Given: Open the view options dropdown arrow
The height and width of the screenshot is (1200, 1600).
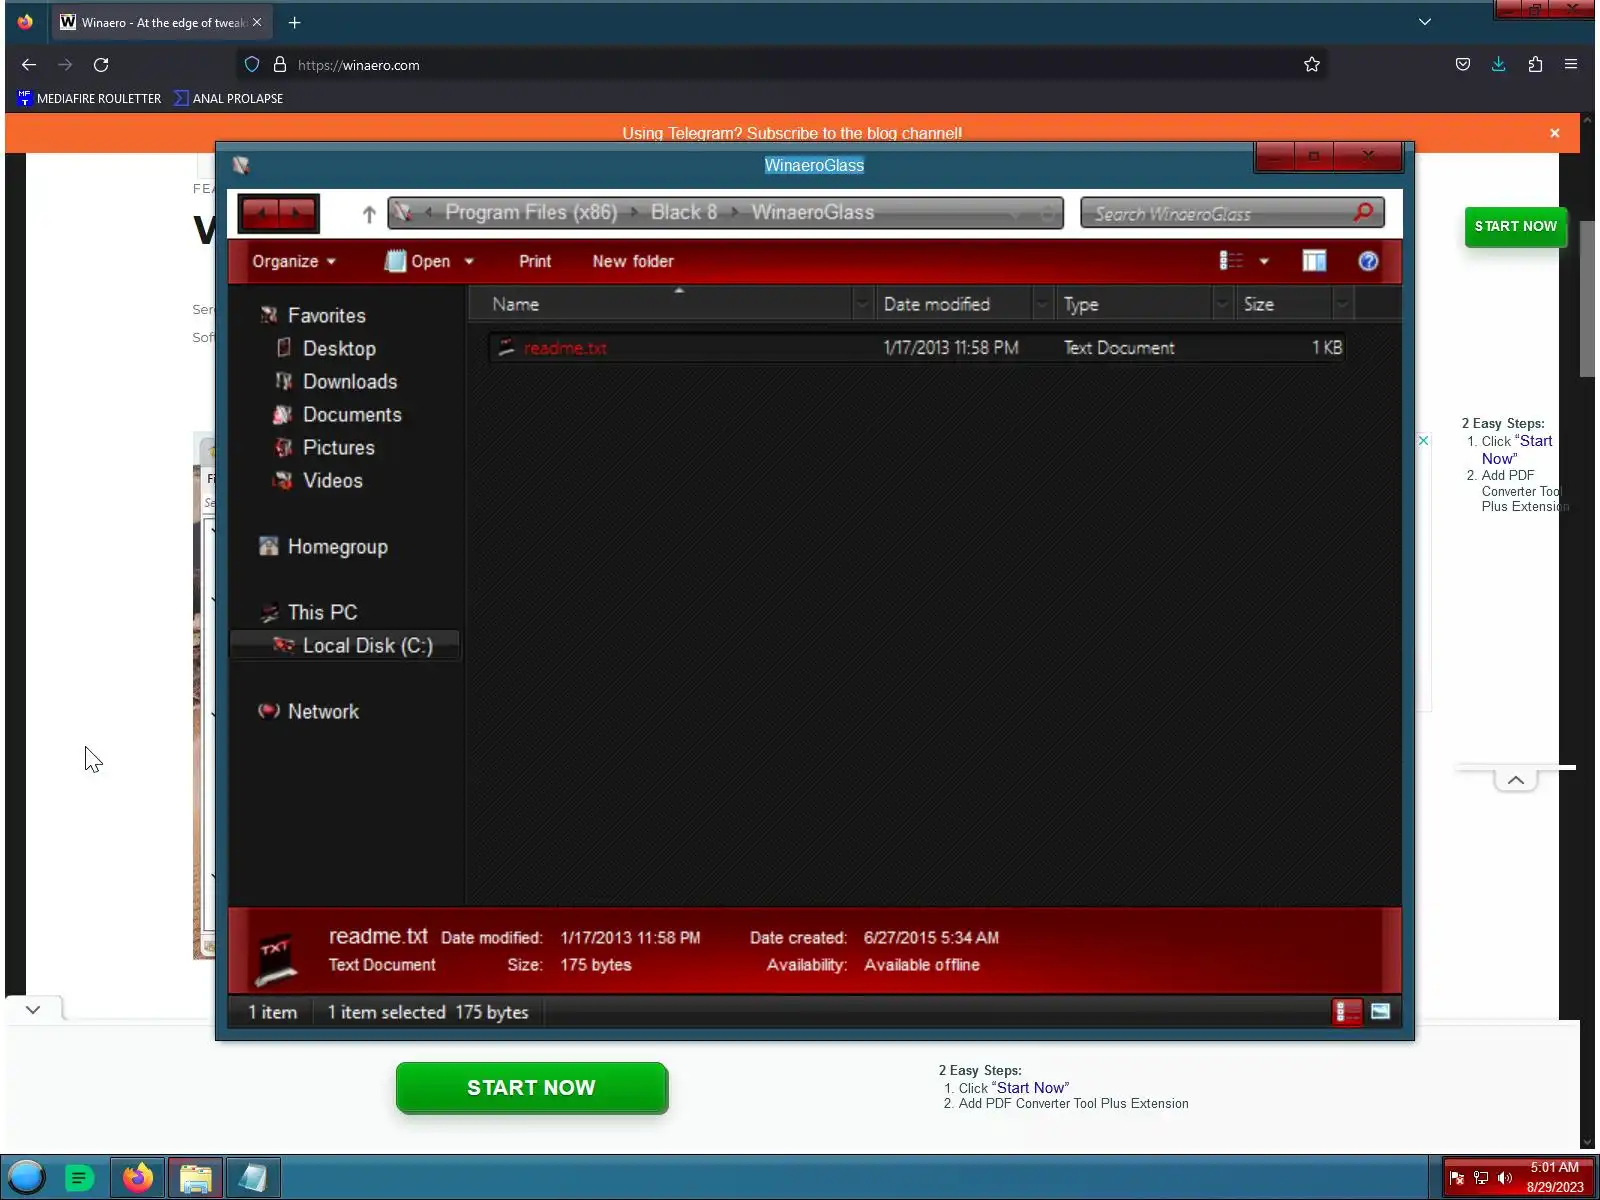Looking at the screenshot, I should pyautogui.click(x=1264, y=262).
